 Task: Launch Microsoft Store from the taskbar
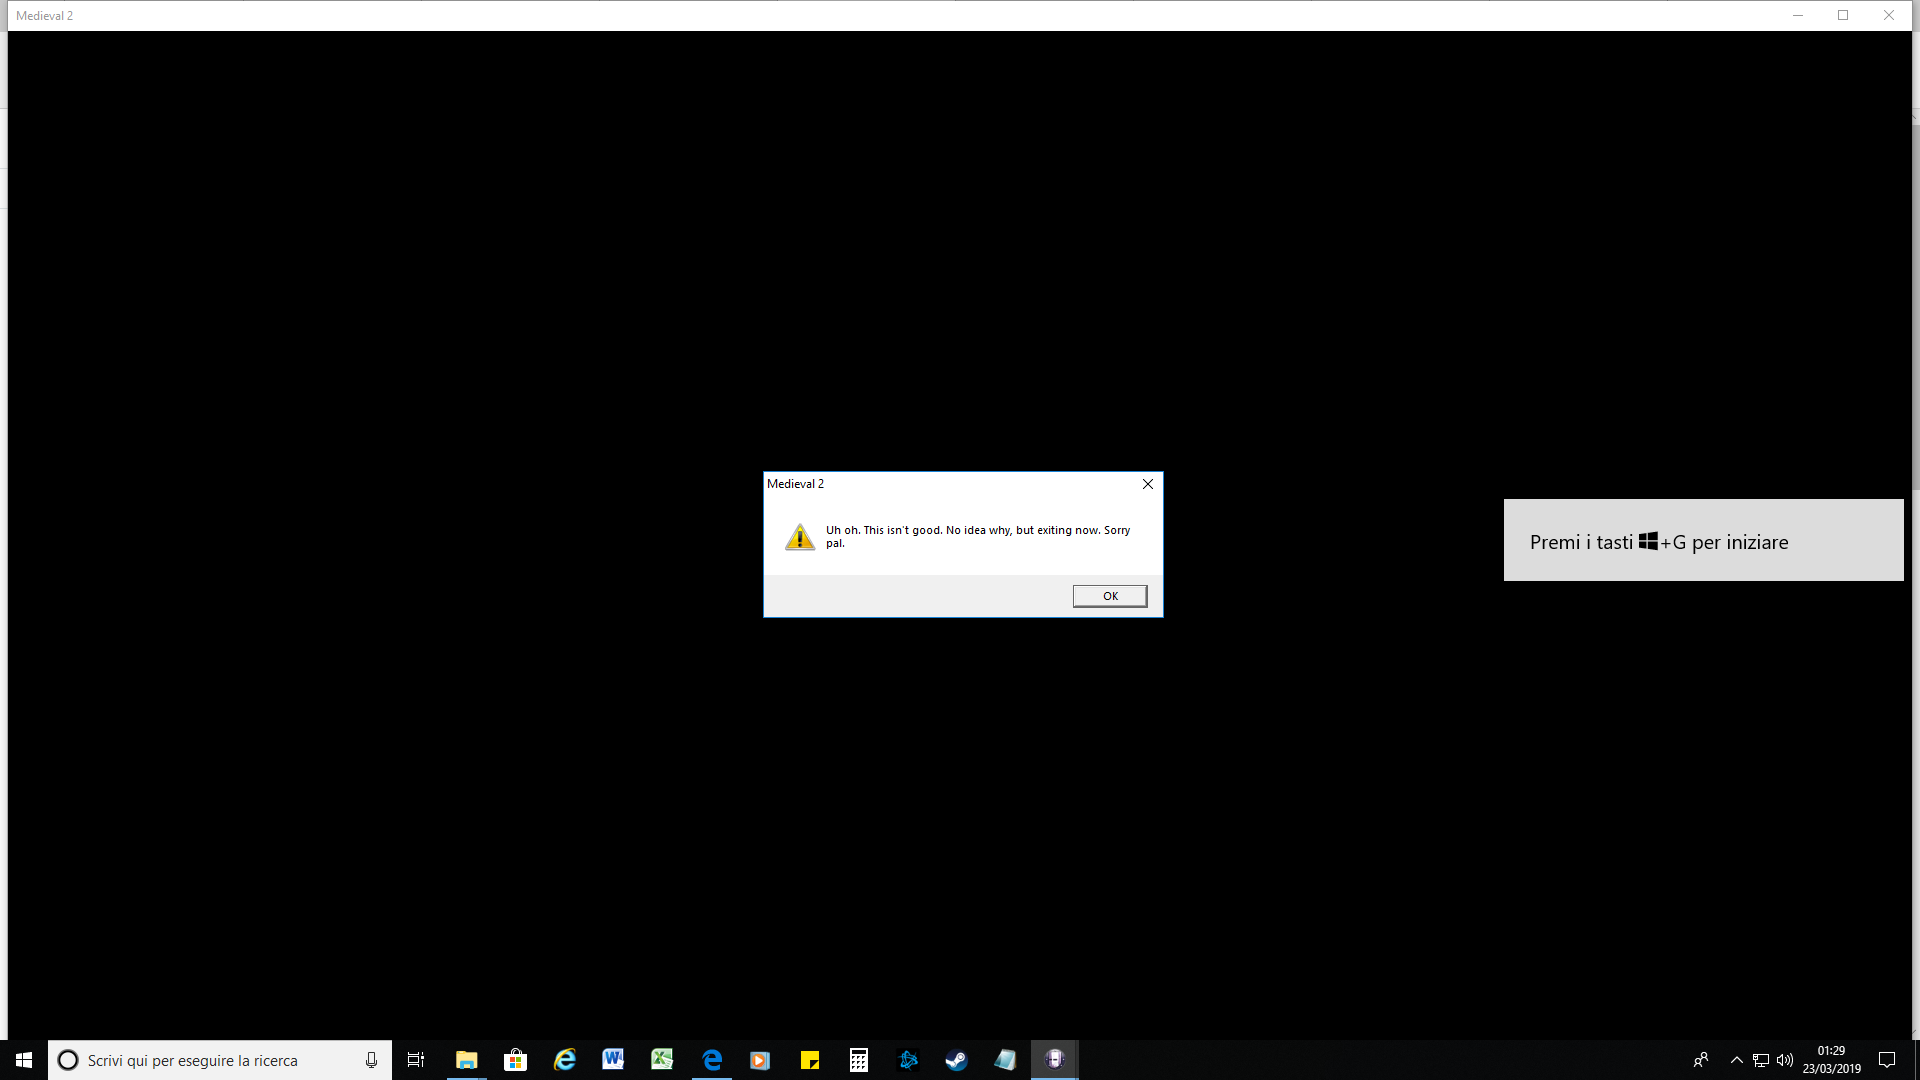point(516,1060)
